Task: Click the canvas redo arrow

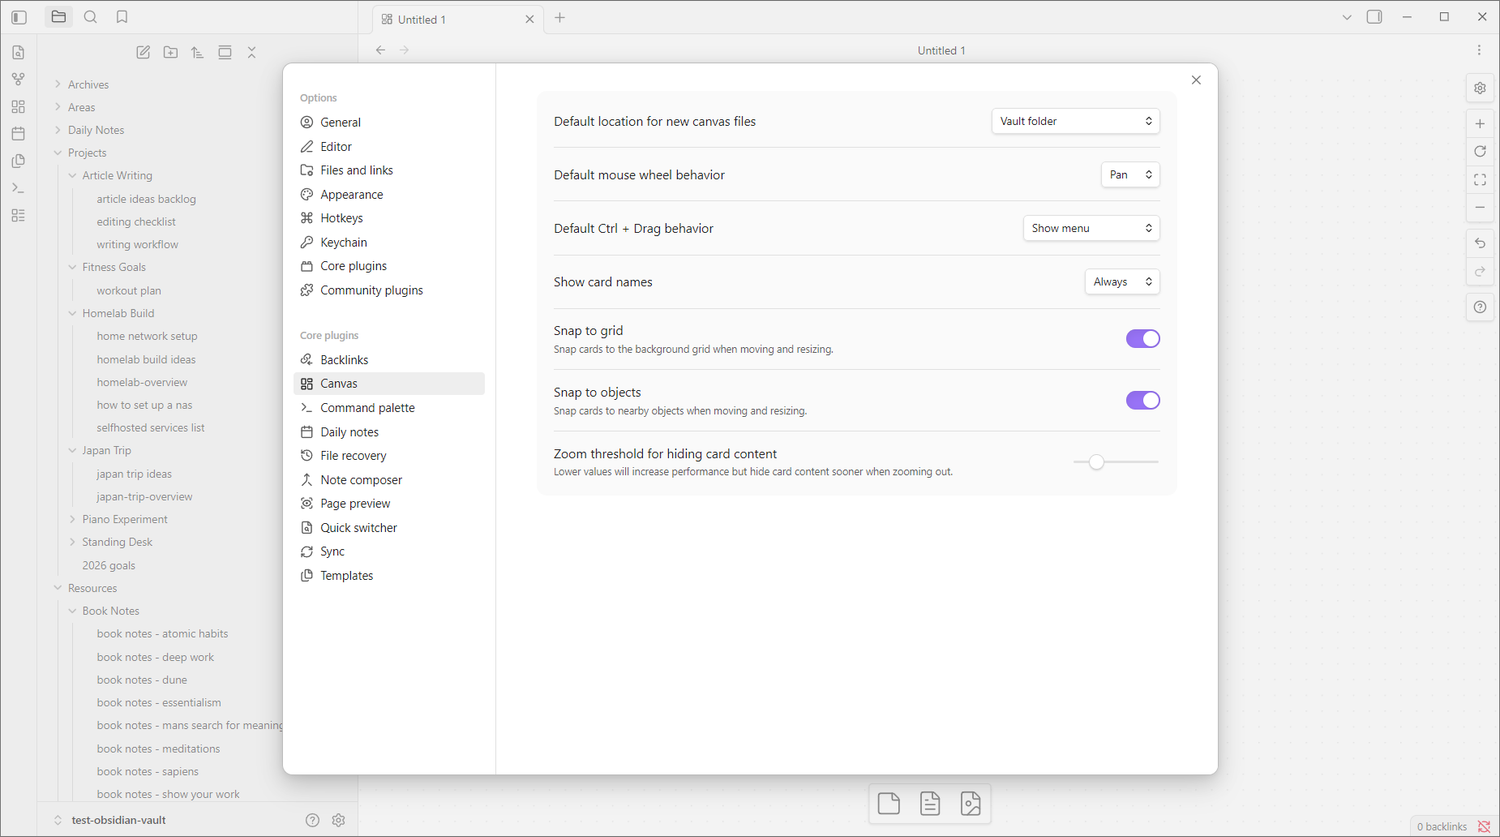Action: click(x=1480, y=271)
